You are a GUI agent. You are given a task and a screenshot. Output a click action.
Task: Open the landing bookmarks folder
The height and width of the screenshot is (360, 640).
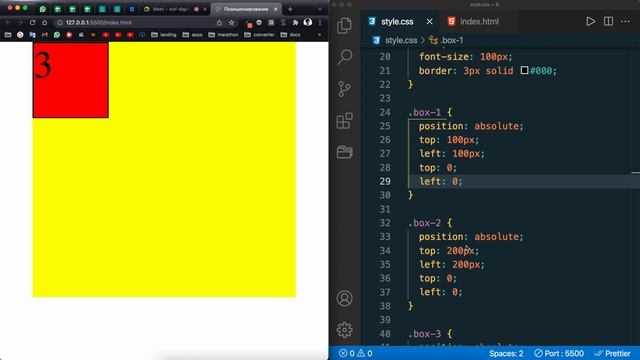pos(164,35)
